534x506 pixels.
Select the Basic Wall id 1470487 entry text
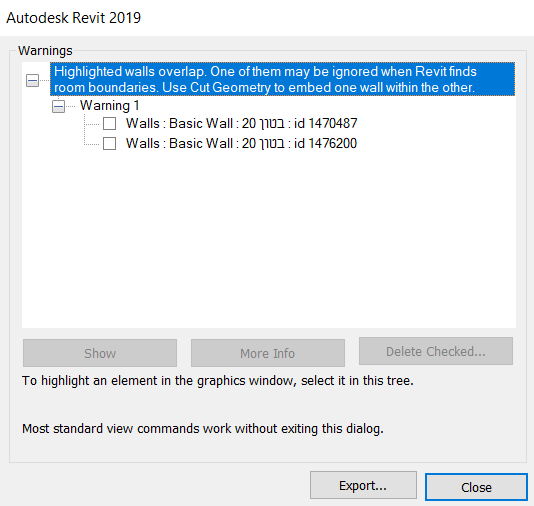click(x=241, y=124)
